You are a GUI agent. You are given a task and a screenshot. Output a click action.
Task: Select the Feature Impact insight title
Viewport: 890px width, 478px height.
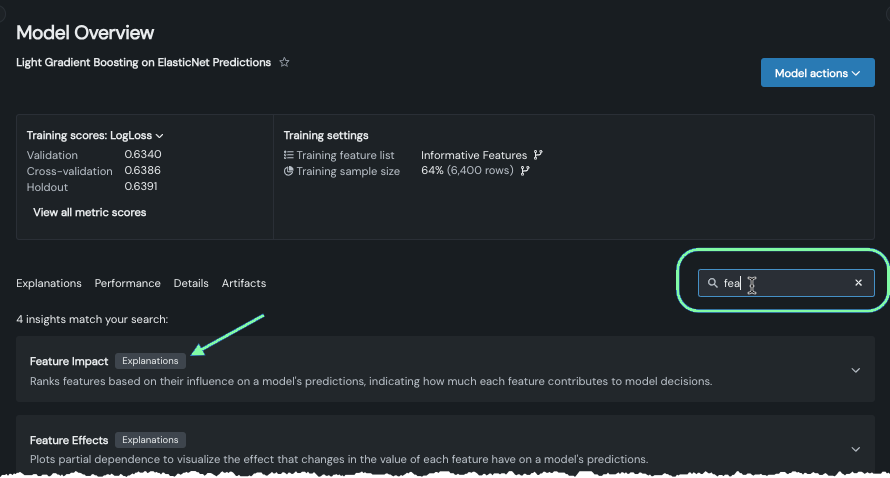click(69, 361)
